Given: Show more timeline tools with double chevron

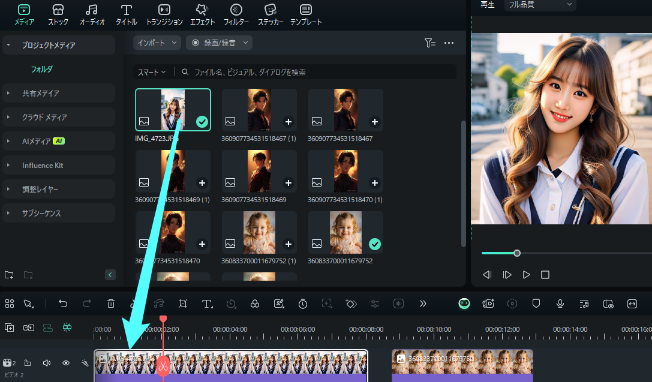Looking at the screenshot, I should coord(423,304).
